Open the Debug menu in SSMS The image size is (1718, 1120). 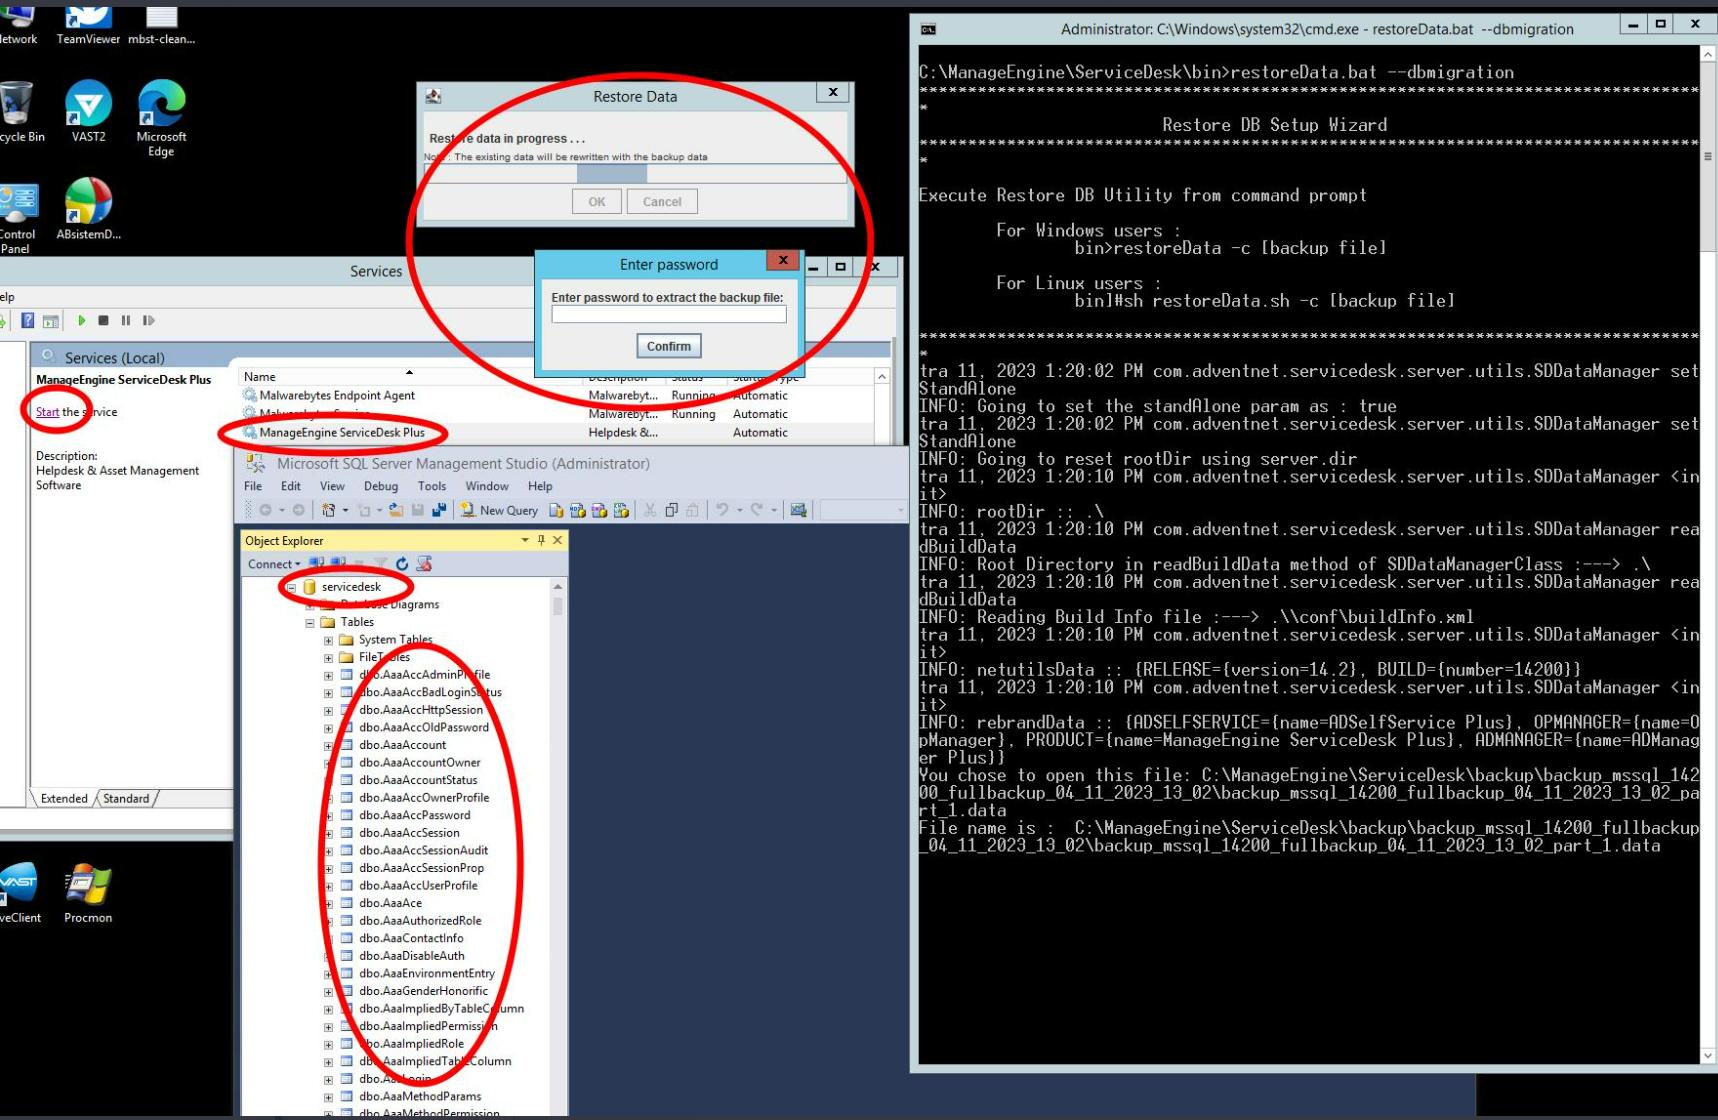[x=381, y=486]
